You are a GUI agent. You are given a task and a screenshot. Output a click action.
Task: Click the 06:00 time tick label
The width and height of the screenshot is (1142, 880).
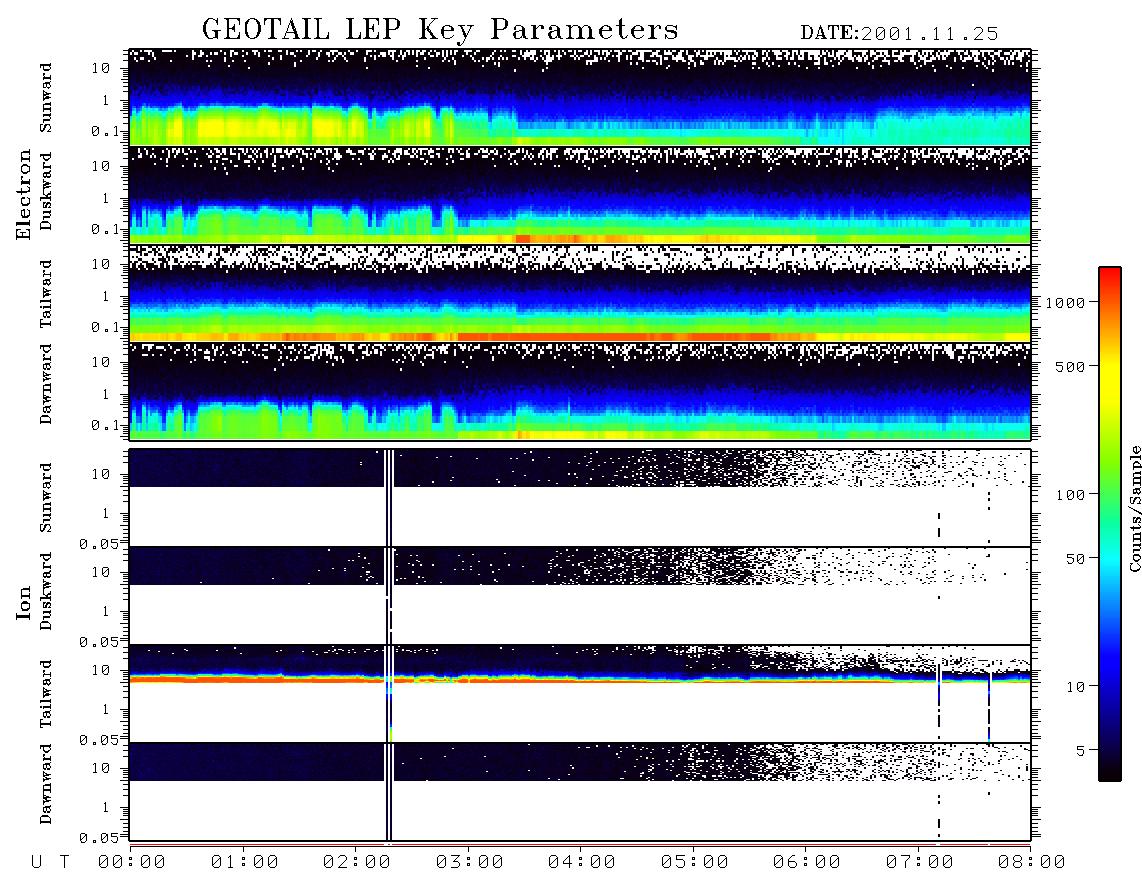pyautogui.click(x=807, y=863)
